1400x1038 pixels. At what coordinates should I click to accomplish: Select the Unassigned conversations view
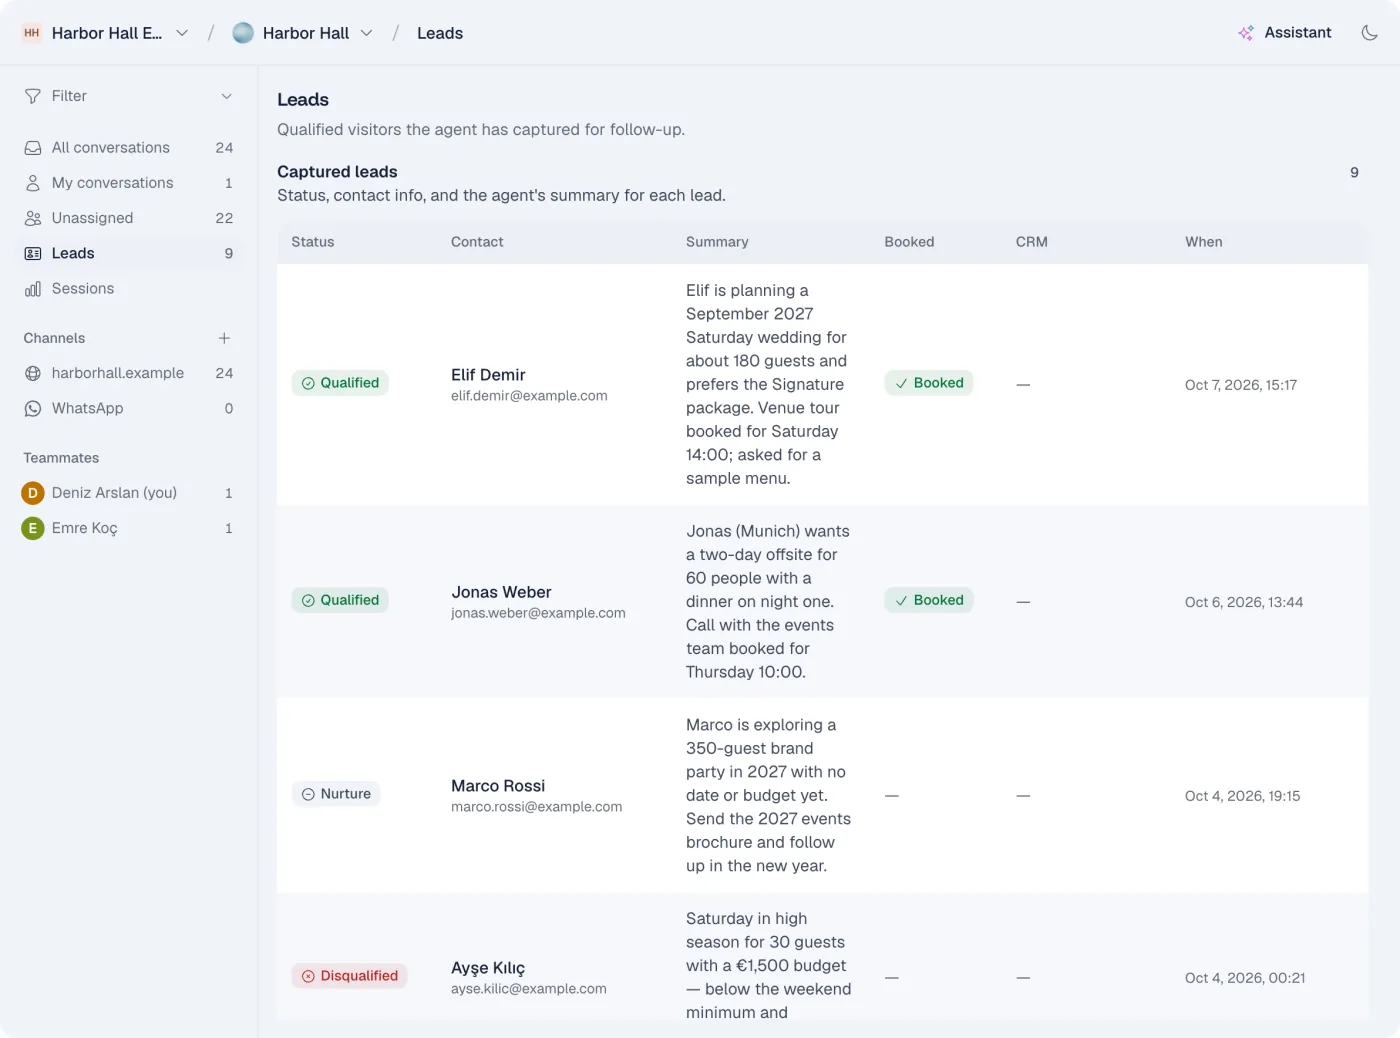pos(128,218)
